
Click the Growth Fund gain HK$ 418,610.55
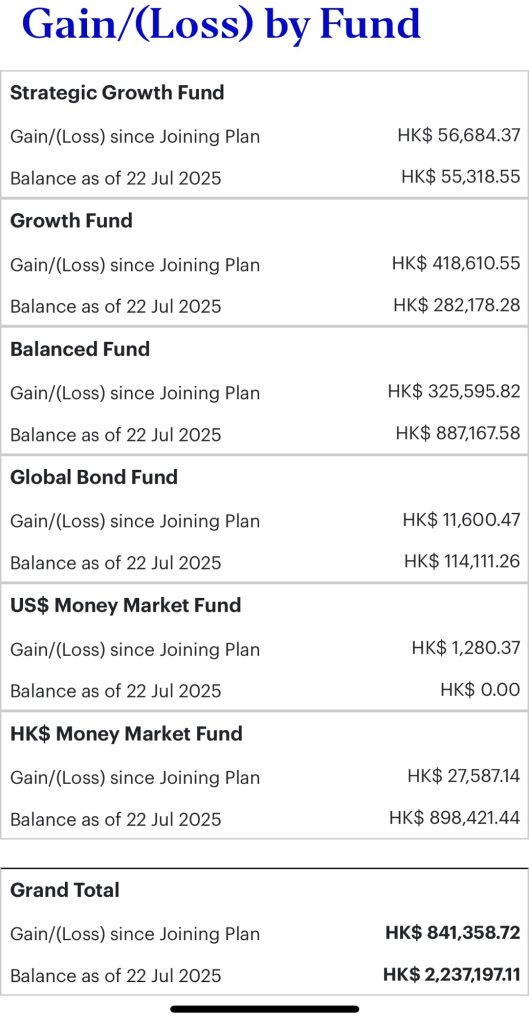[457, 264]
